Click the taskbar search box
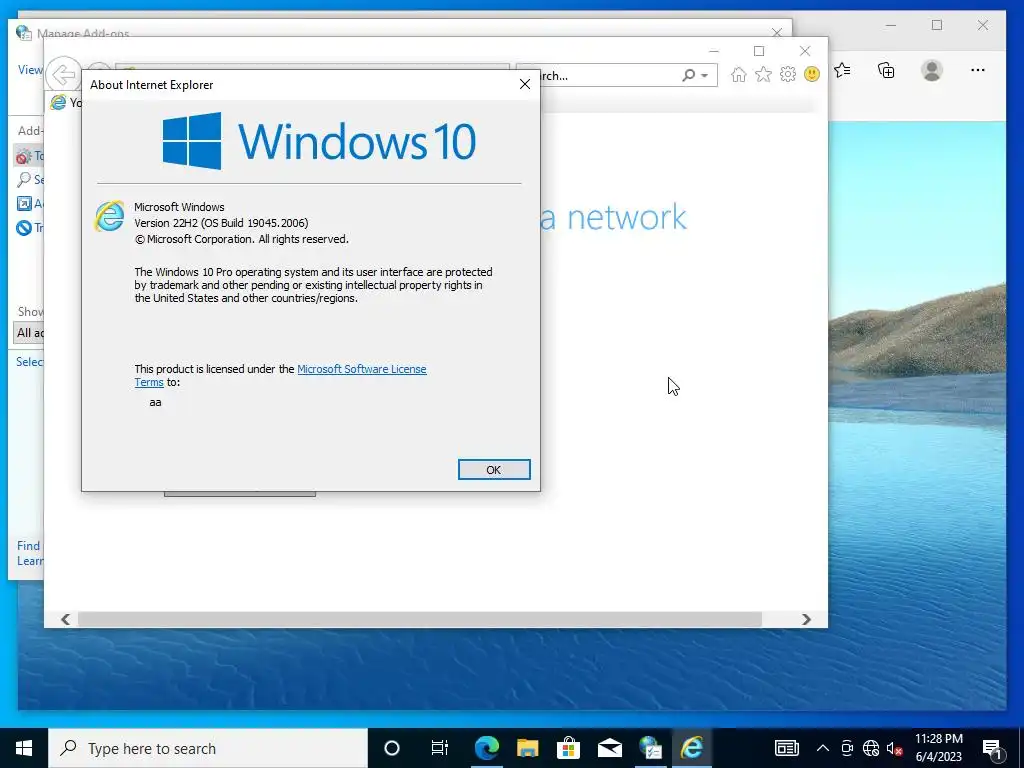 208,748
